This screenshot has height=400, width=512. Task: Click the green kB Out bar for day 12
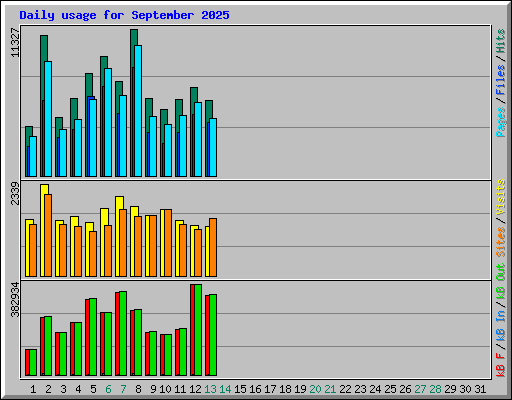point(198,330)
